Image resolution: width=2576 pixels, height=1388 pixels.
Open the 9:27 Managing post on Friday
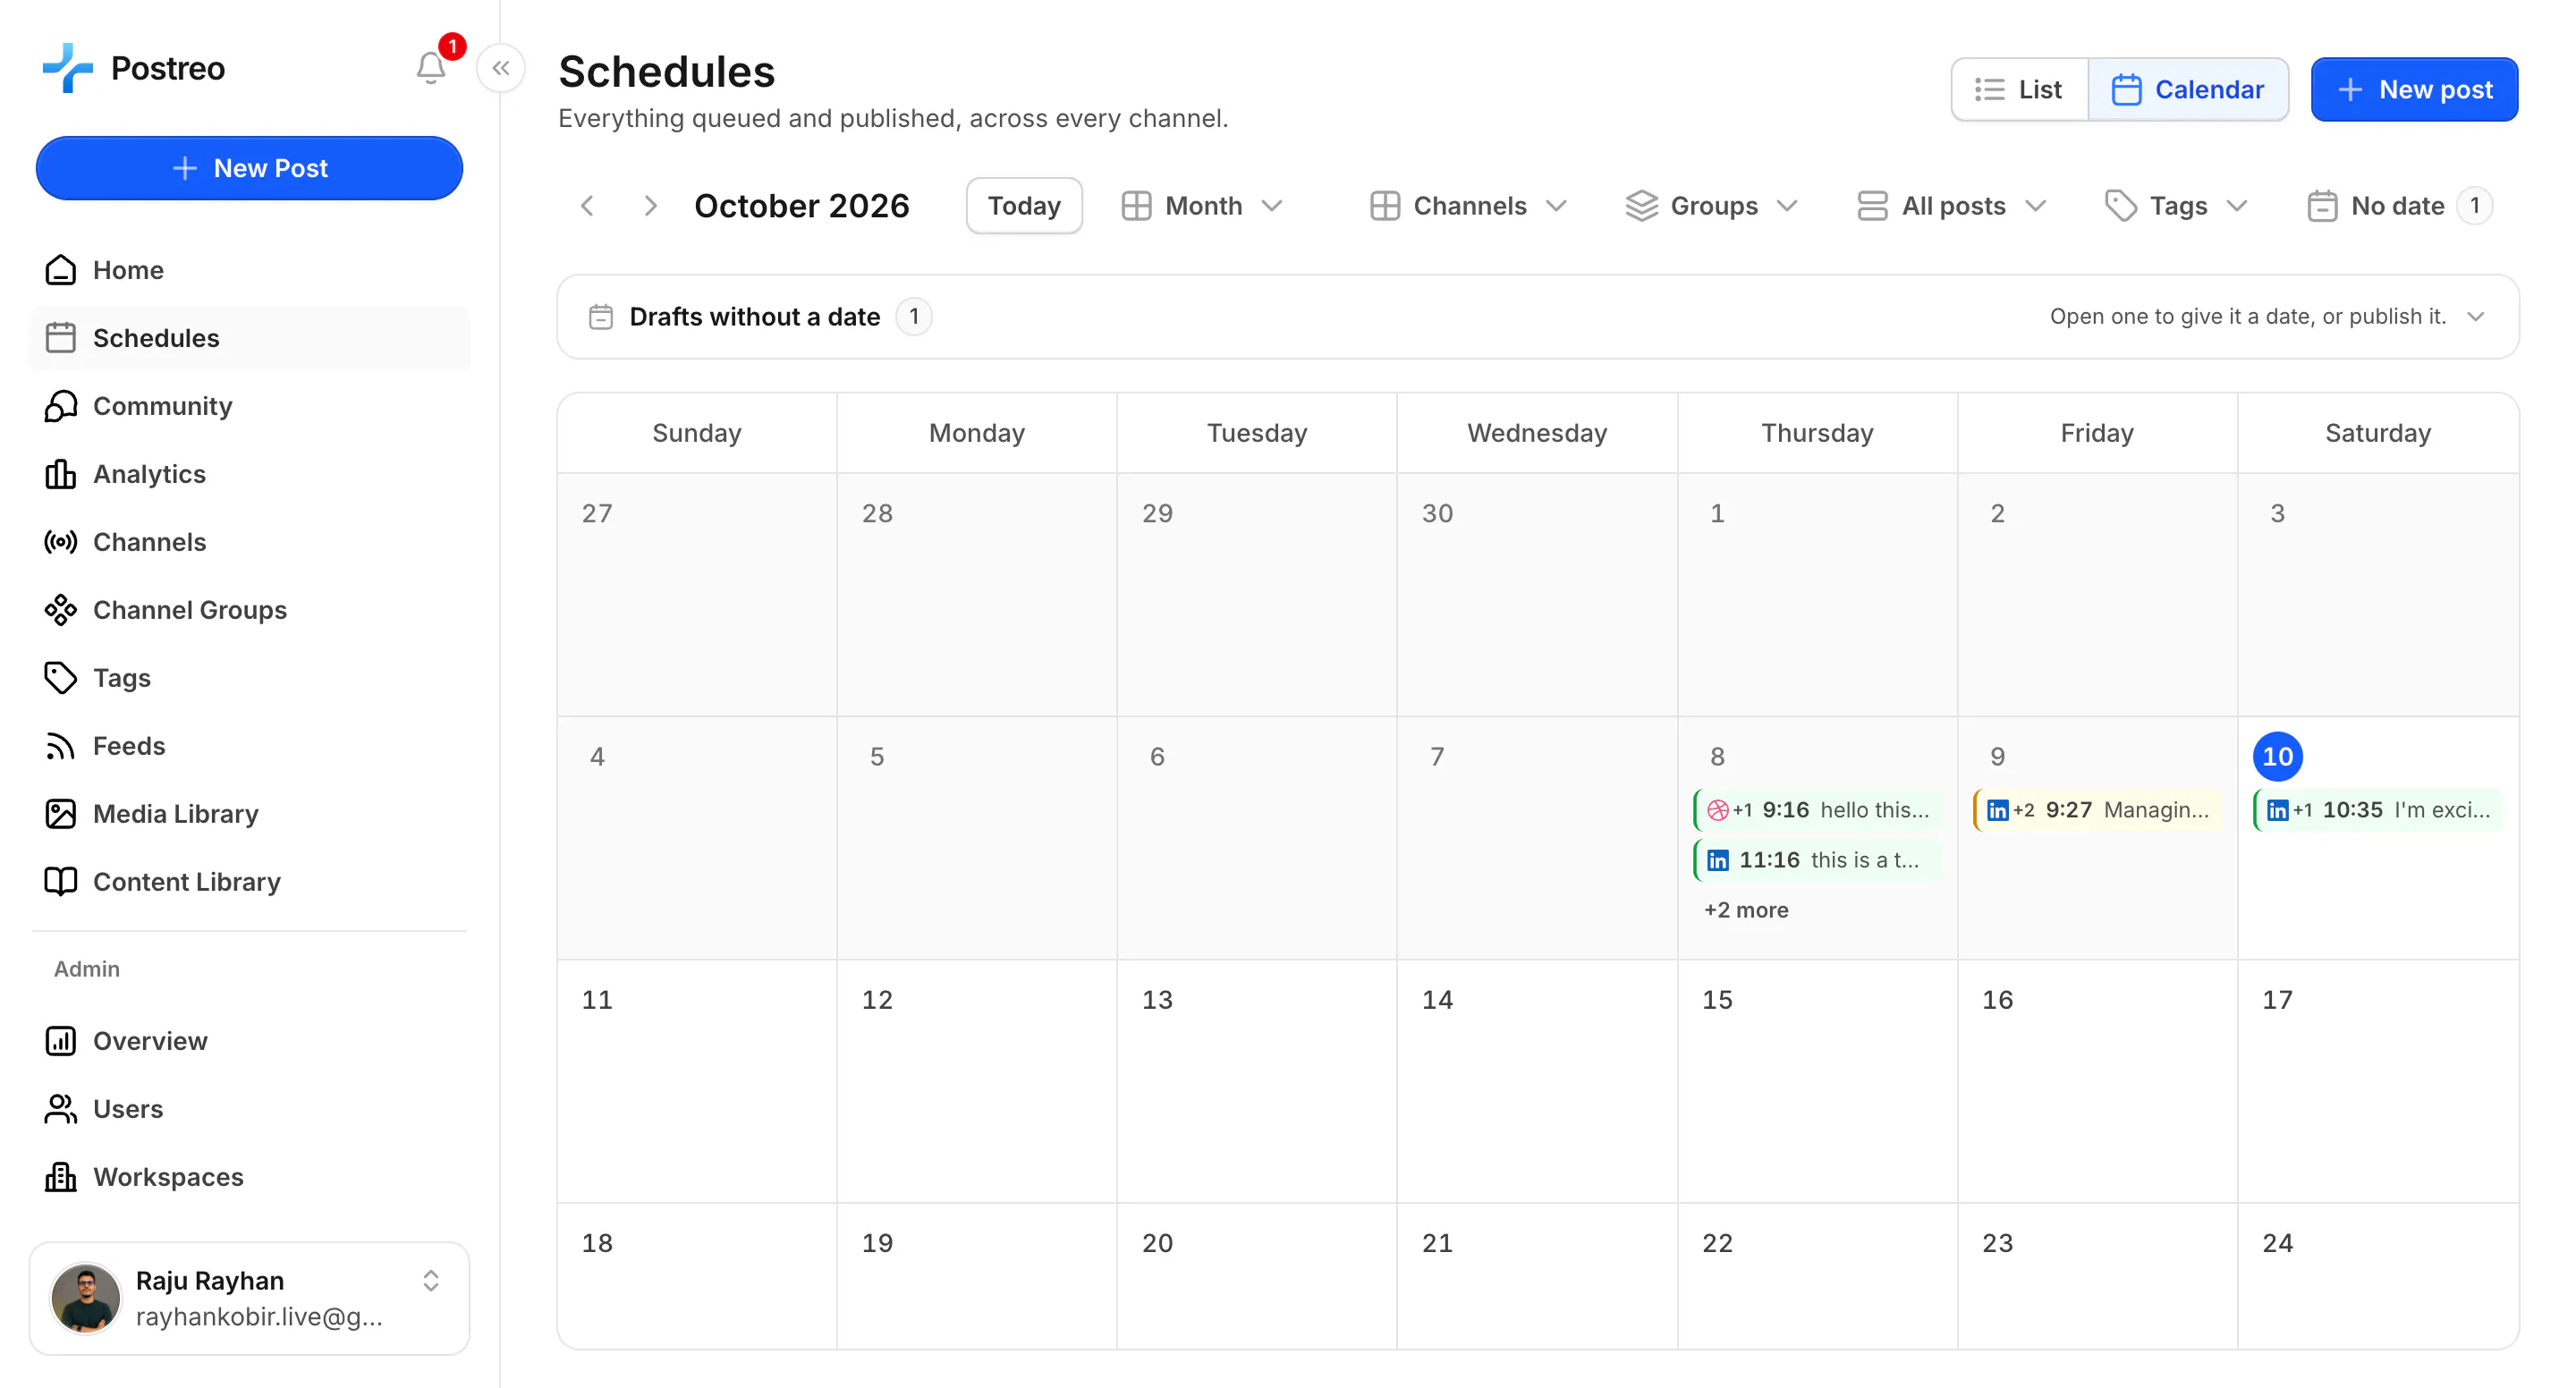tap(2097, 810)
